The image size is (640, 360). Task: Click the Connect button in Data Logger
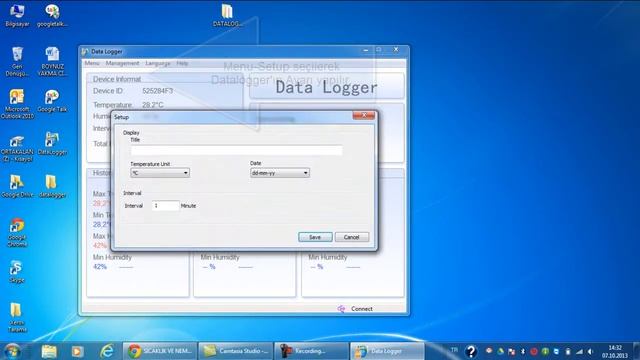click(x=362, y=309)
